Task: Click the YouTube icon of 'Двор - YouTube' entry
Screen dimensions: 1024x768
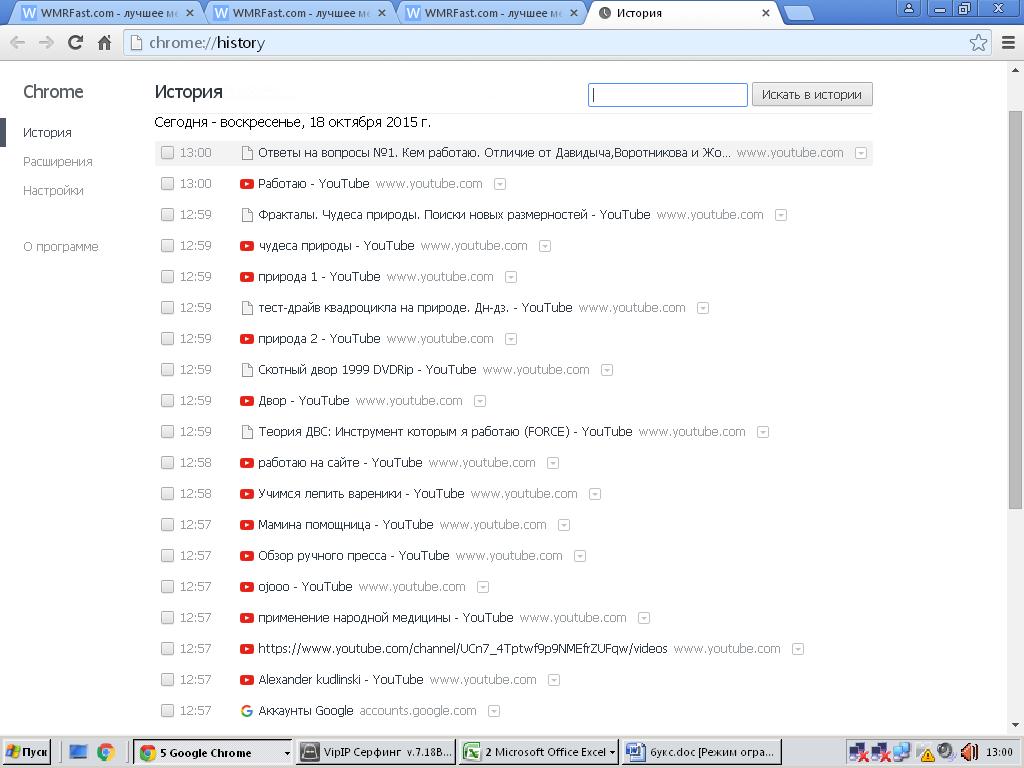Action: (247, 401)
